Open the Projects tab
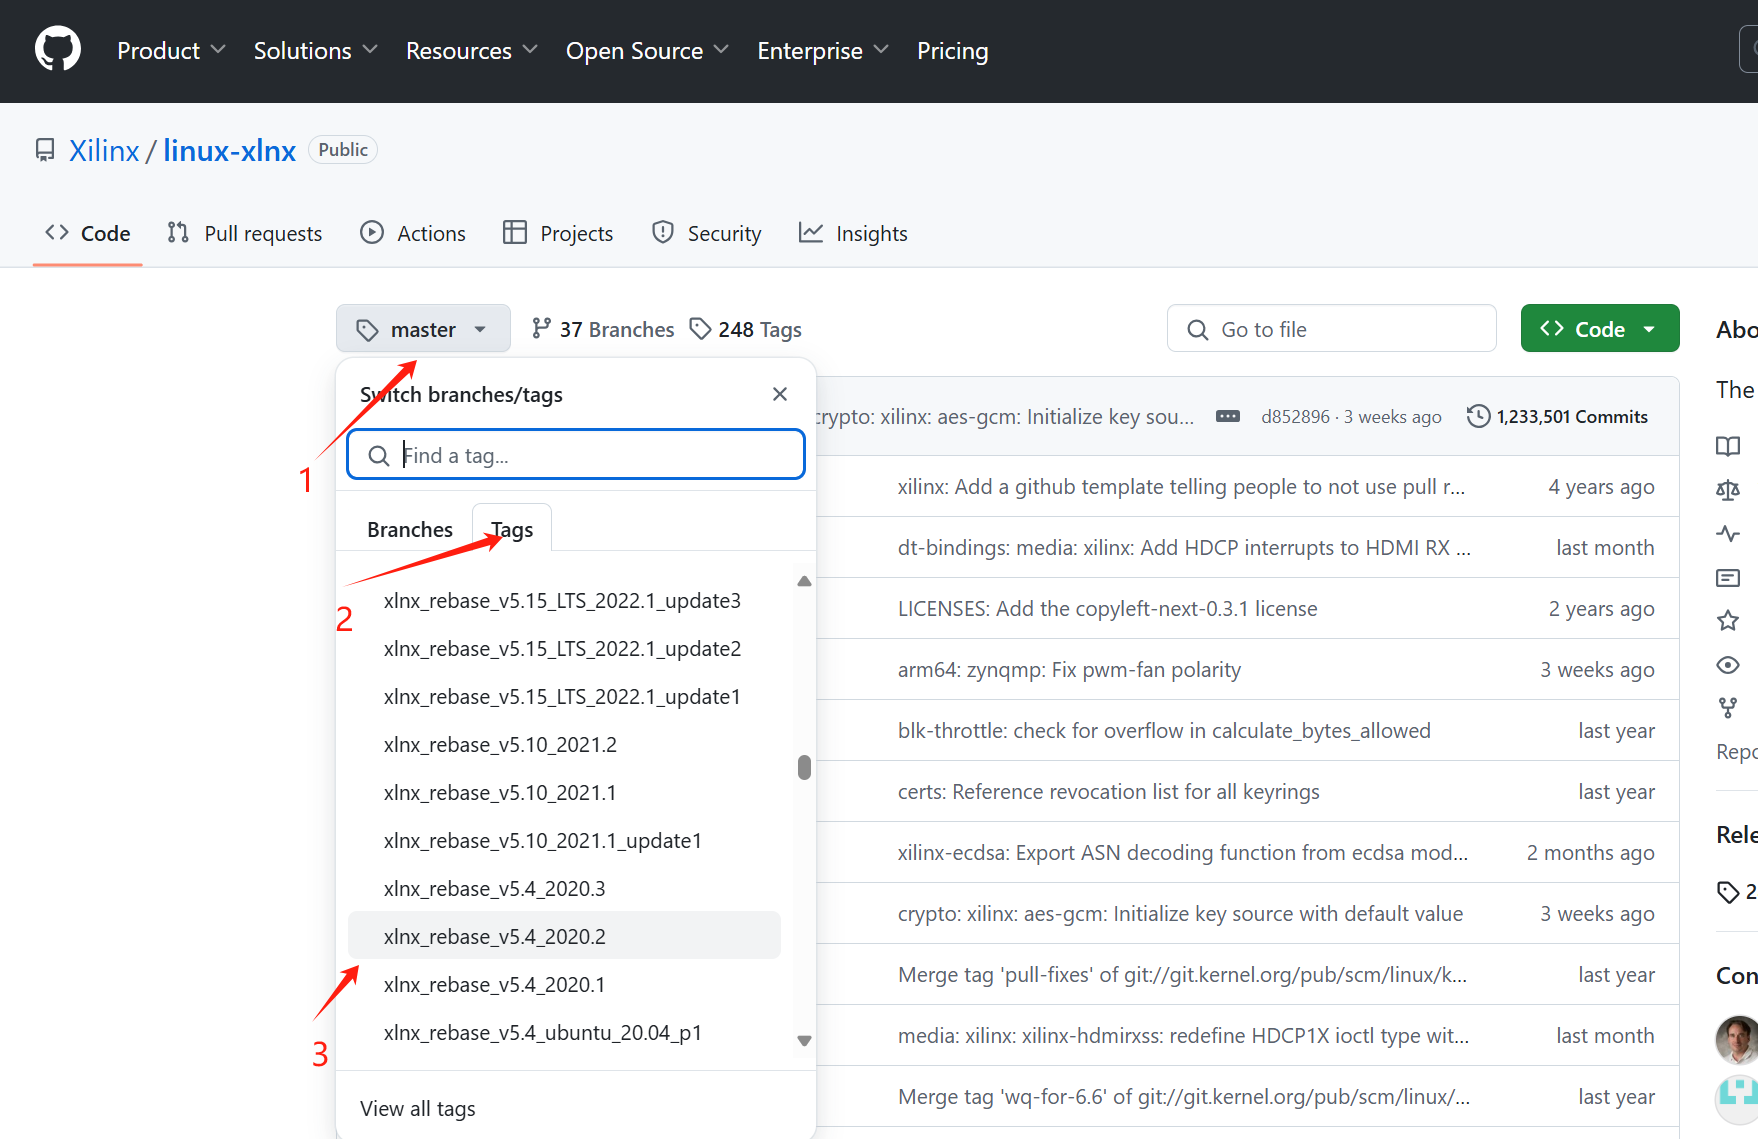This screenshot has width=1758, height=1139. 558,233
